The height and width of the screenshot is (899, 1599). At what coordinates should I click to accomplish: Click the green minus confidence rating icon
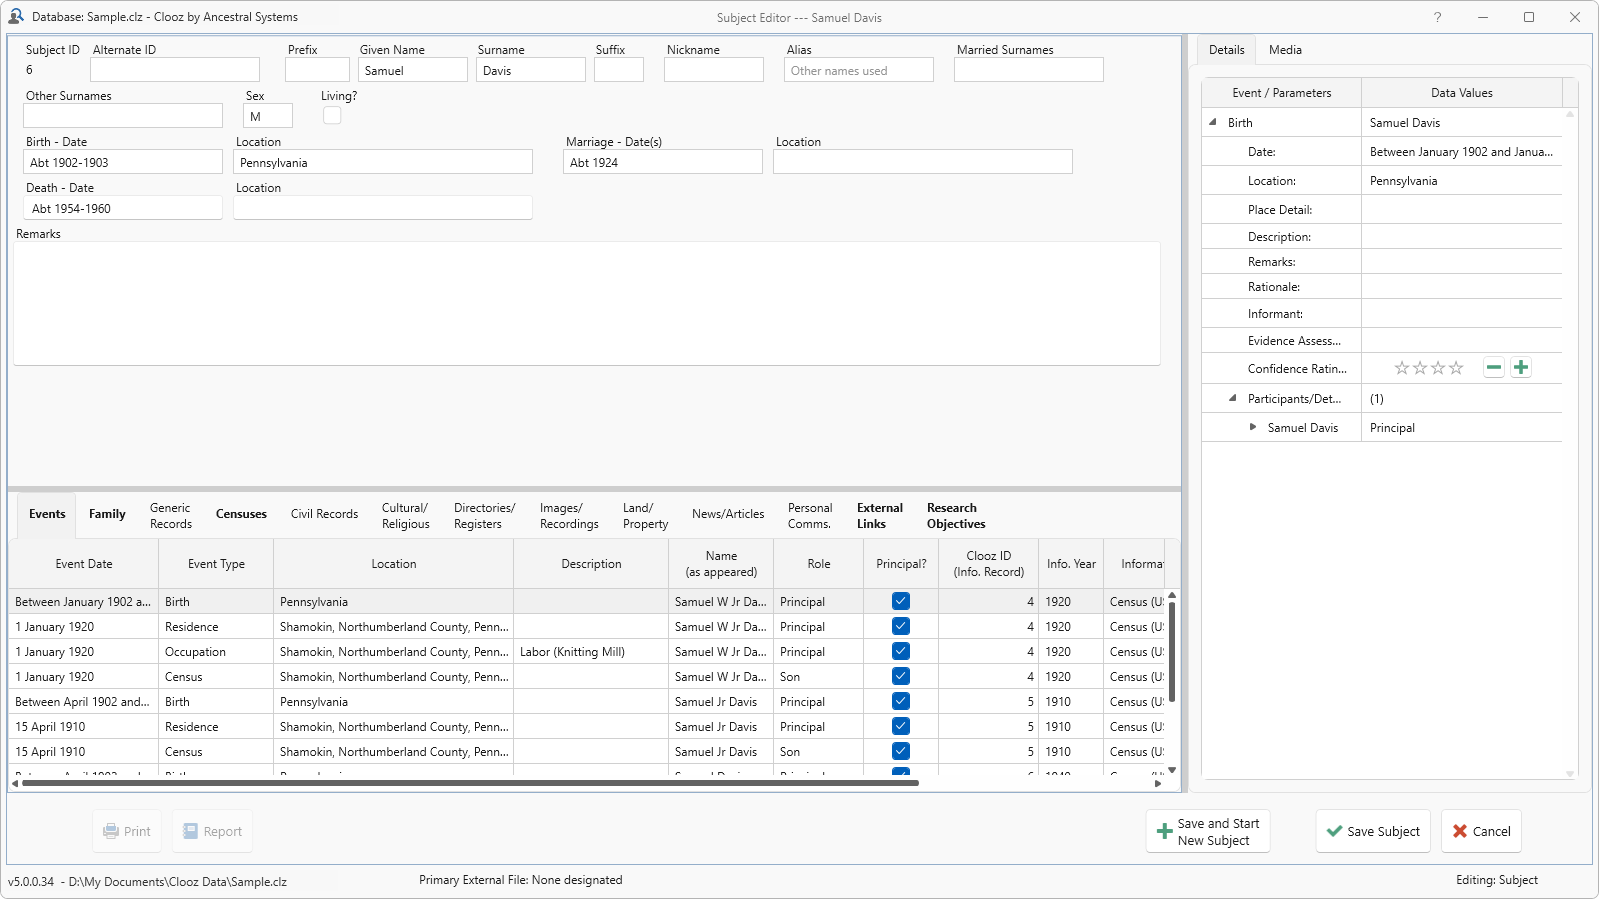click(x=1493, y=368)
